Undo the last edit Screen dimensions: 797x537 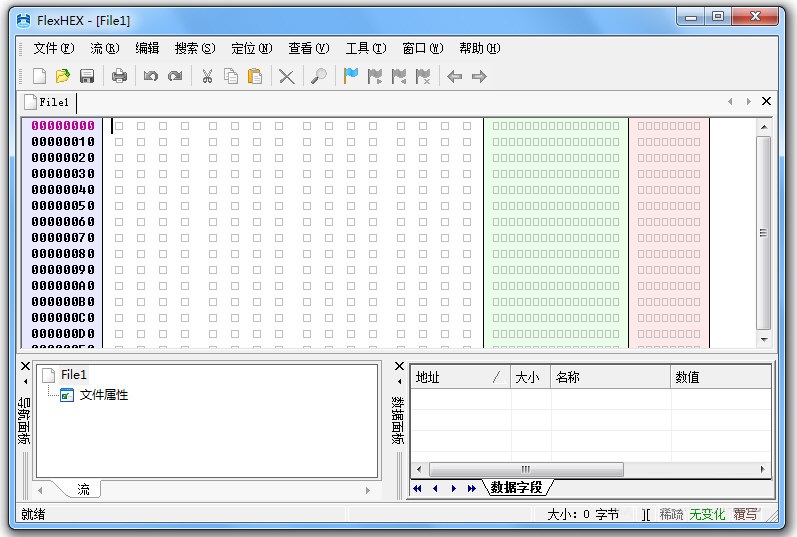[x=150, y=76]
